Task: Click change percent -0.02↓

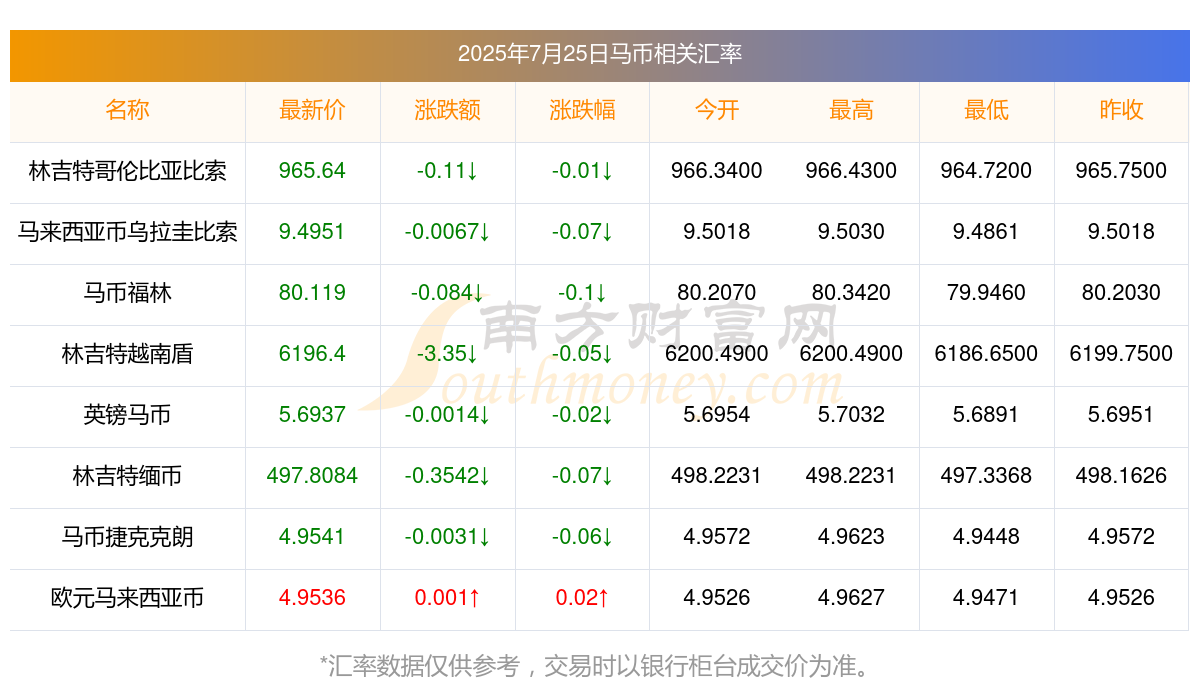Action: (582, 415)
